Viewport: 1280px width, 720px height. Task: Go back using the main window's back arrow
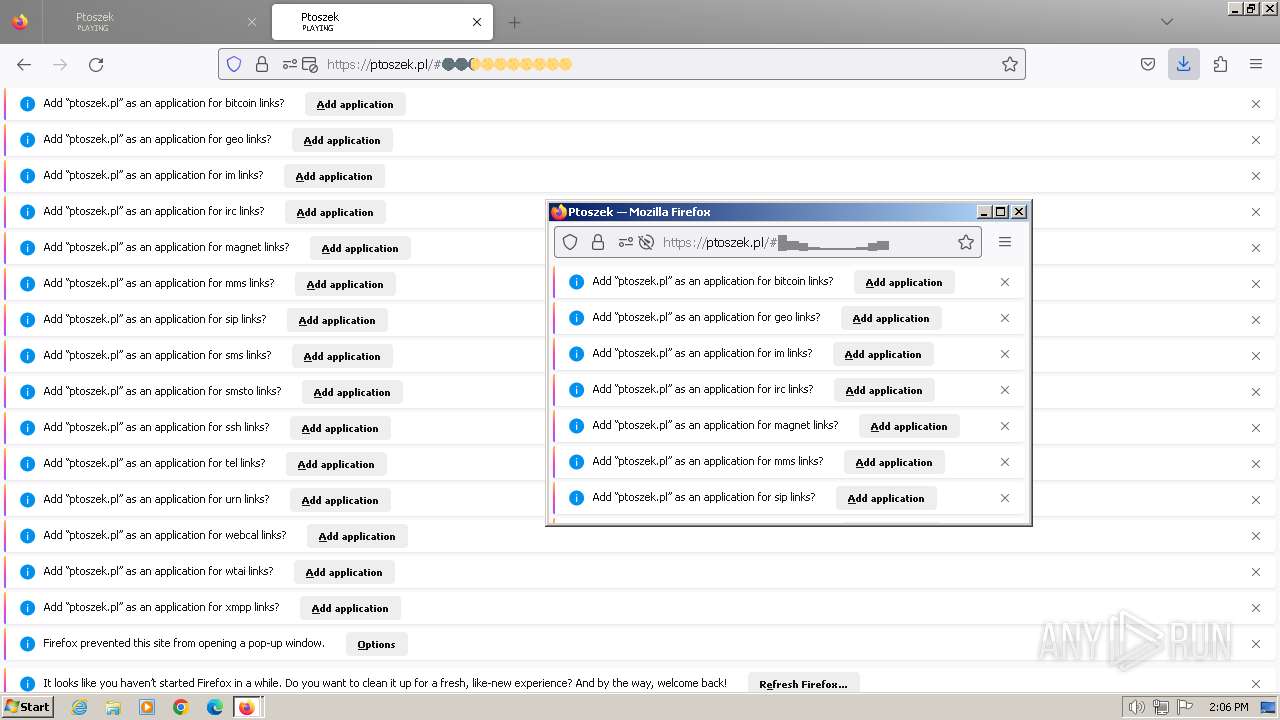24,64
